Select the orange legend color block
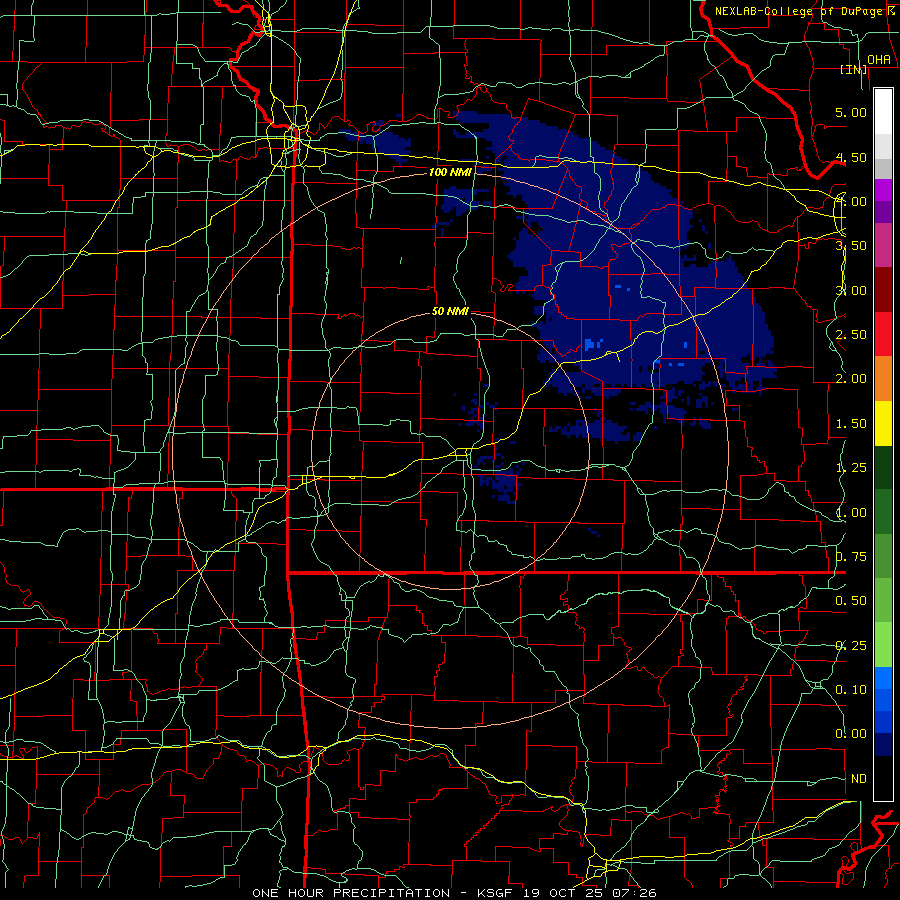Image resolution: width=900 pixels, height=900 pixels. click(883, 379)
